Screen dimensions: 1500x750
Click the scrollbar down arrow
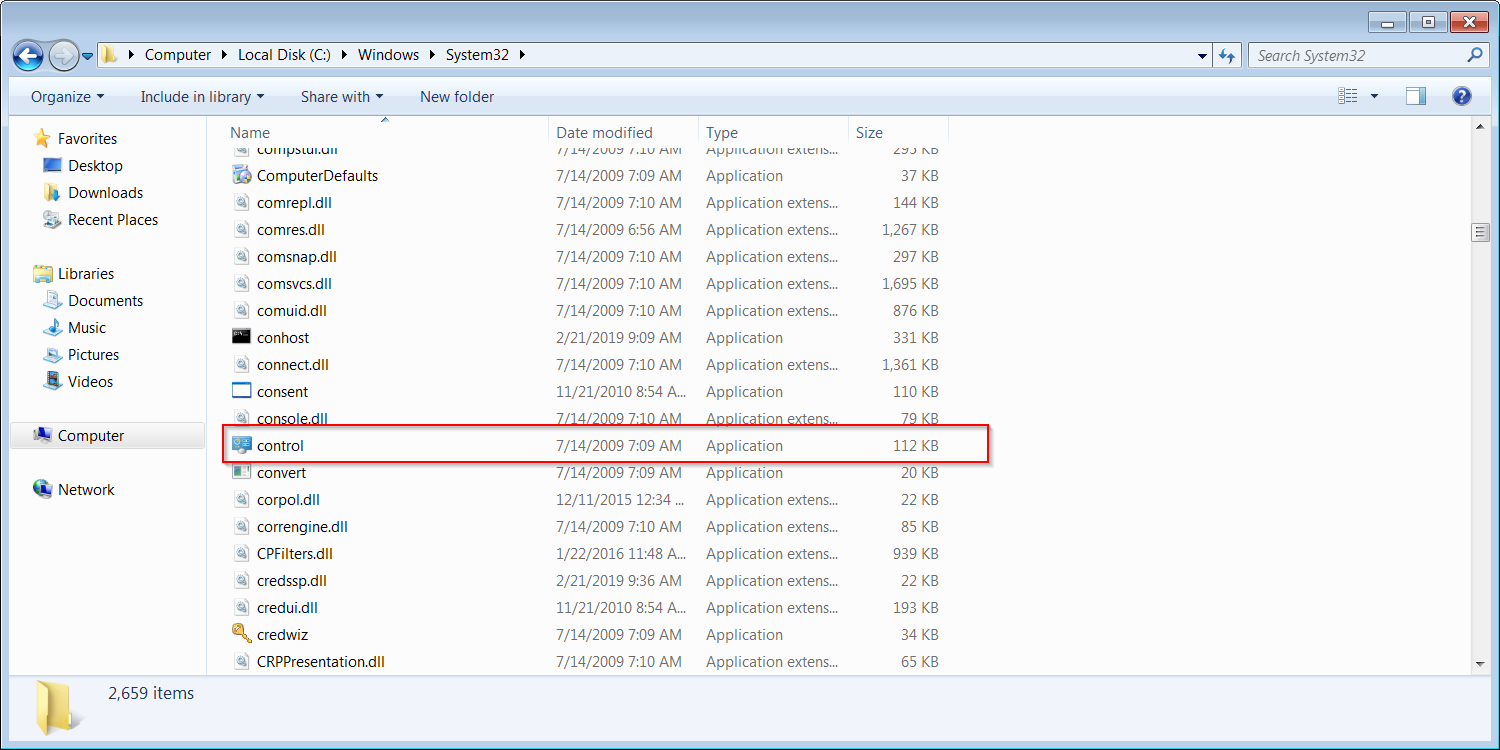click(1480, 663)
